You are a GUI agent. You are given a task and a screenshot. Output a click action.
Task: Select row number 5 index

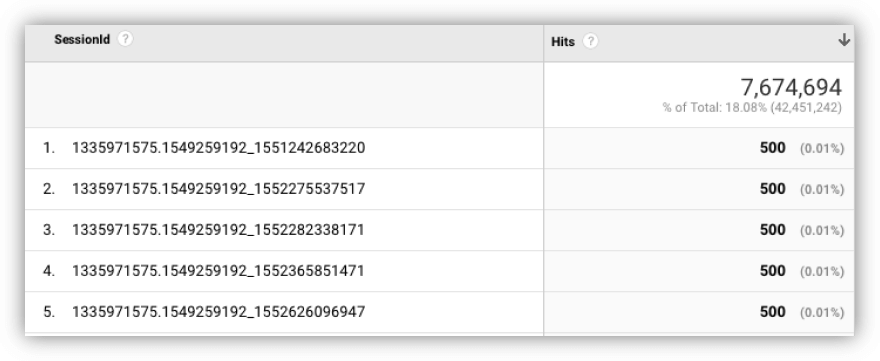tap(49, 312)
